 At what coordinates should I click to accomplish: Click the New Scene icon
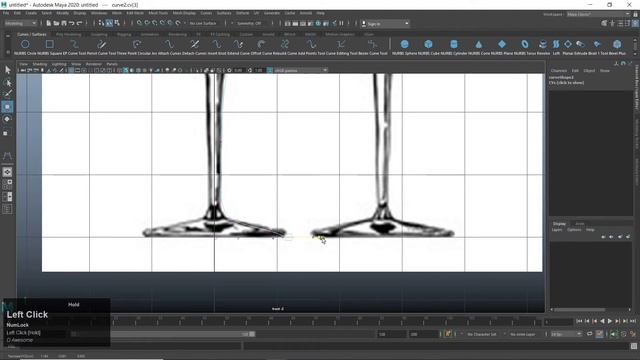coord(49,23)
